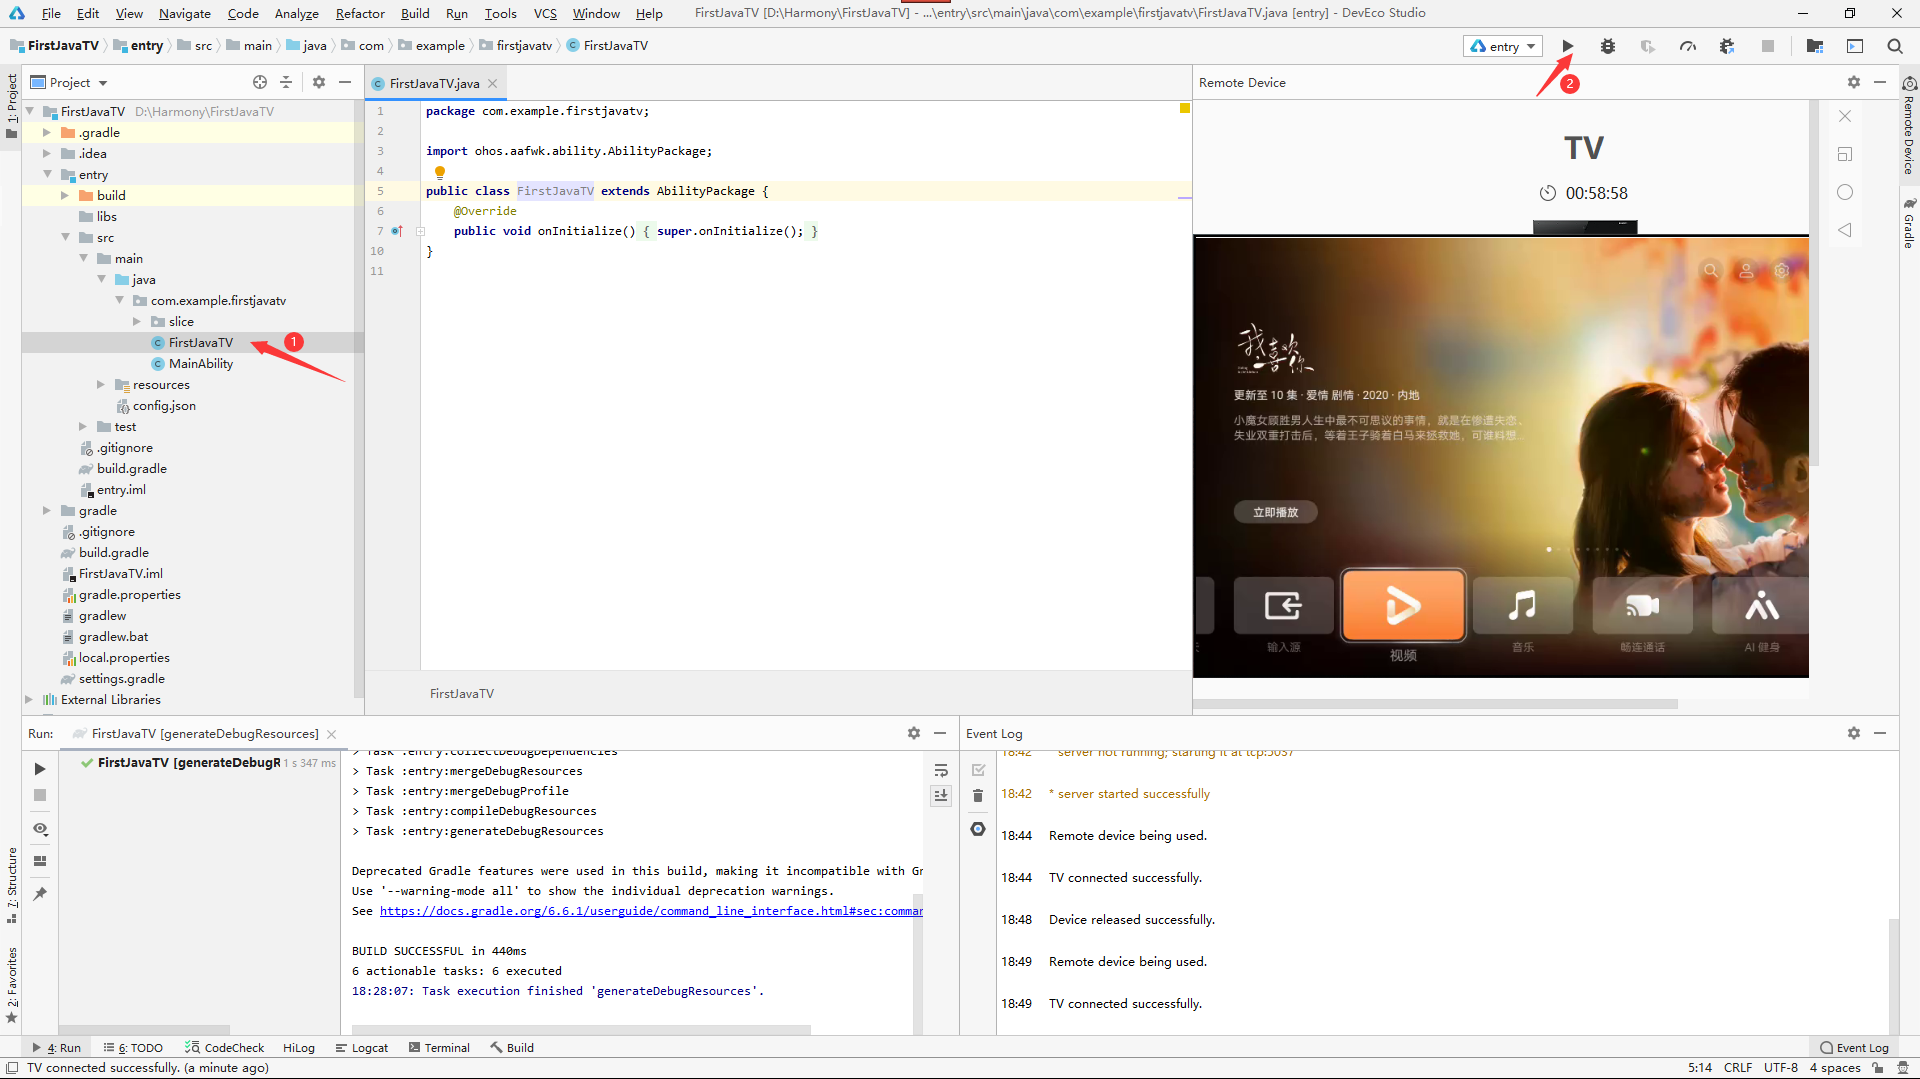
Task: Open the Gradle docs link in console
Action: [651, 911]
